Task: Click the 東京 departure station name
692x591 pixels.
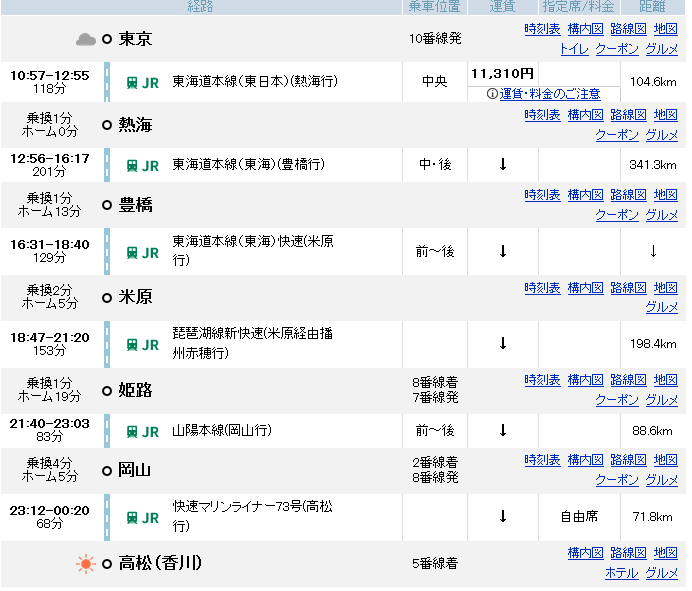Action: 135,40
